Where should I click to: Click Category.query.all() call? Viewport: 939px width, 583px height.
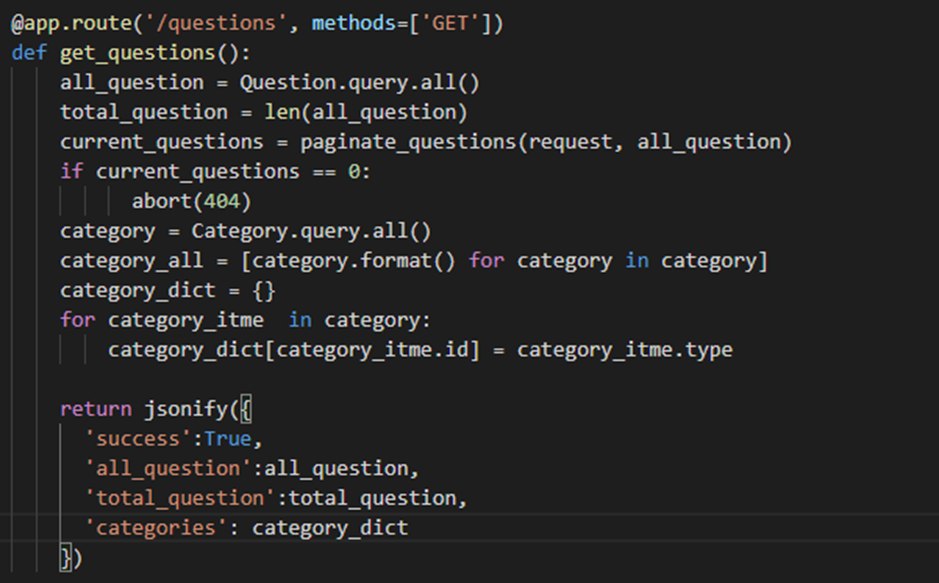311,231
